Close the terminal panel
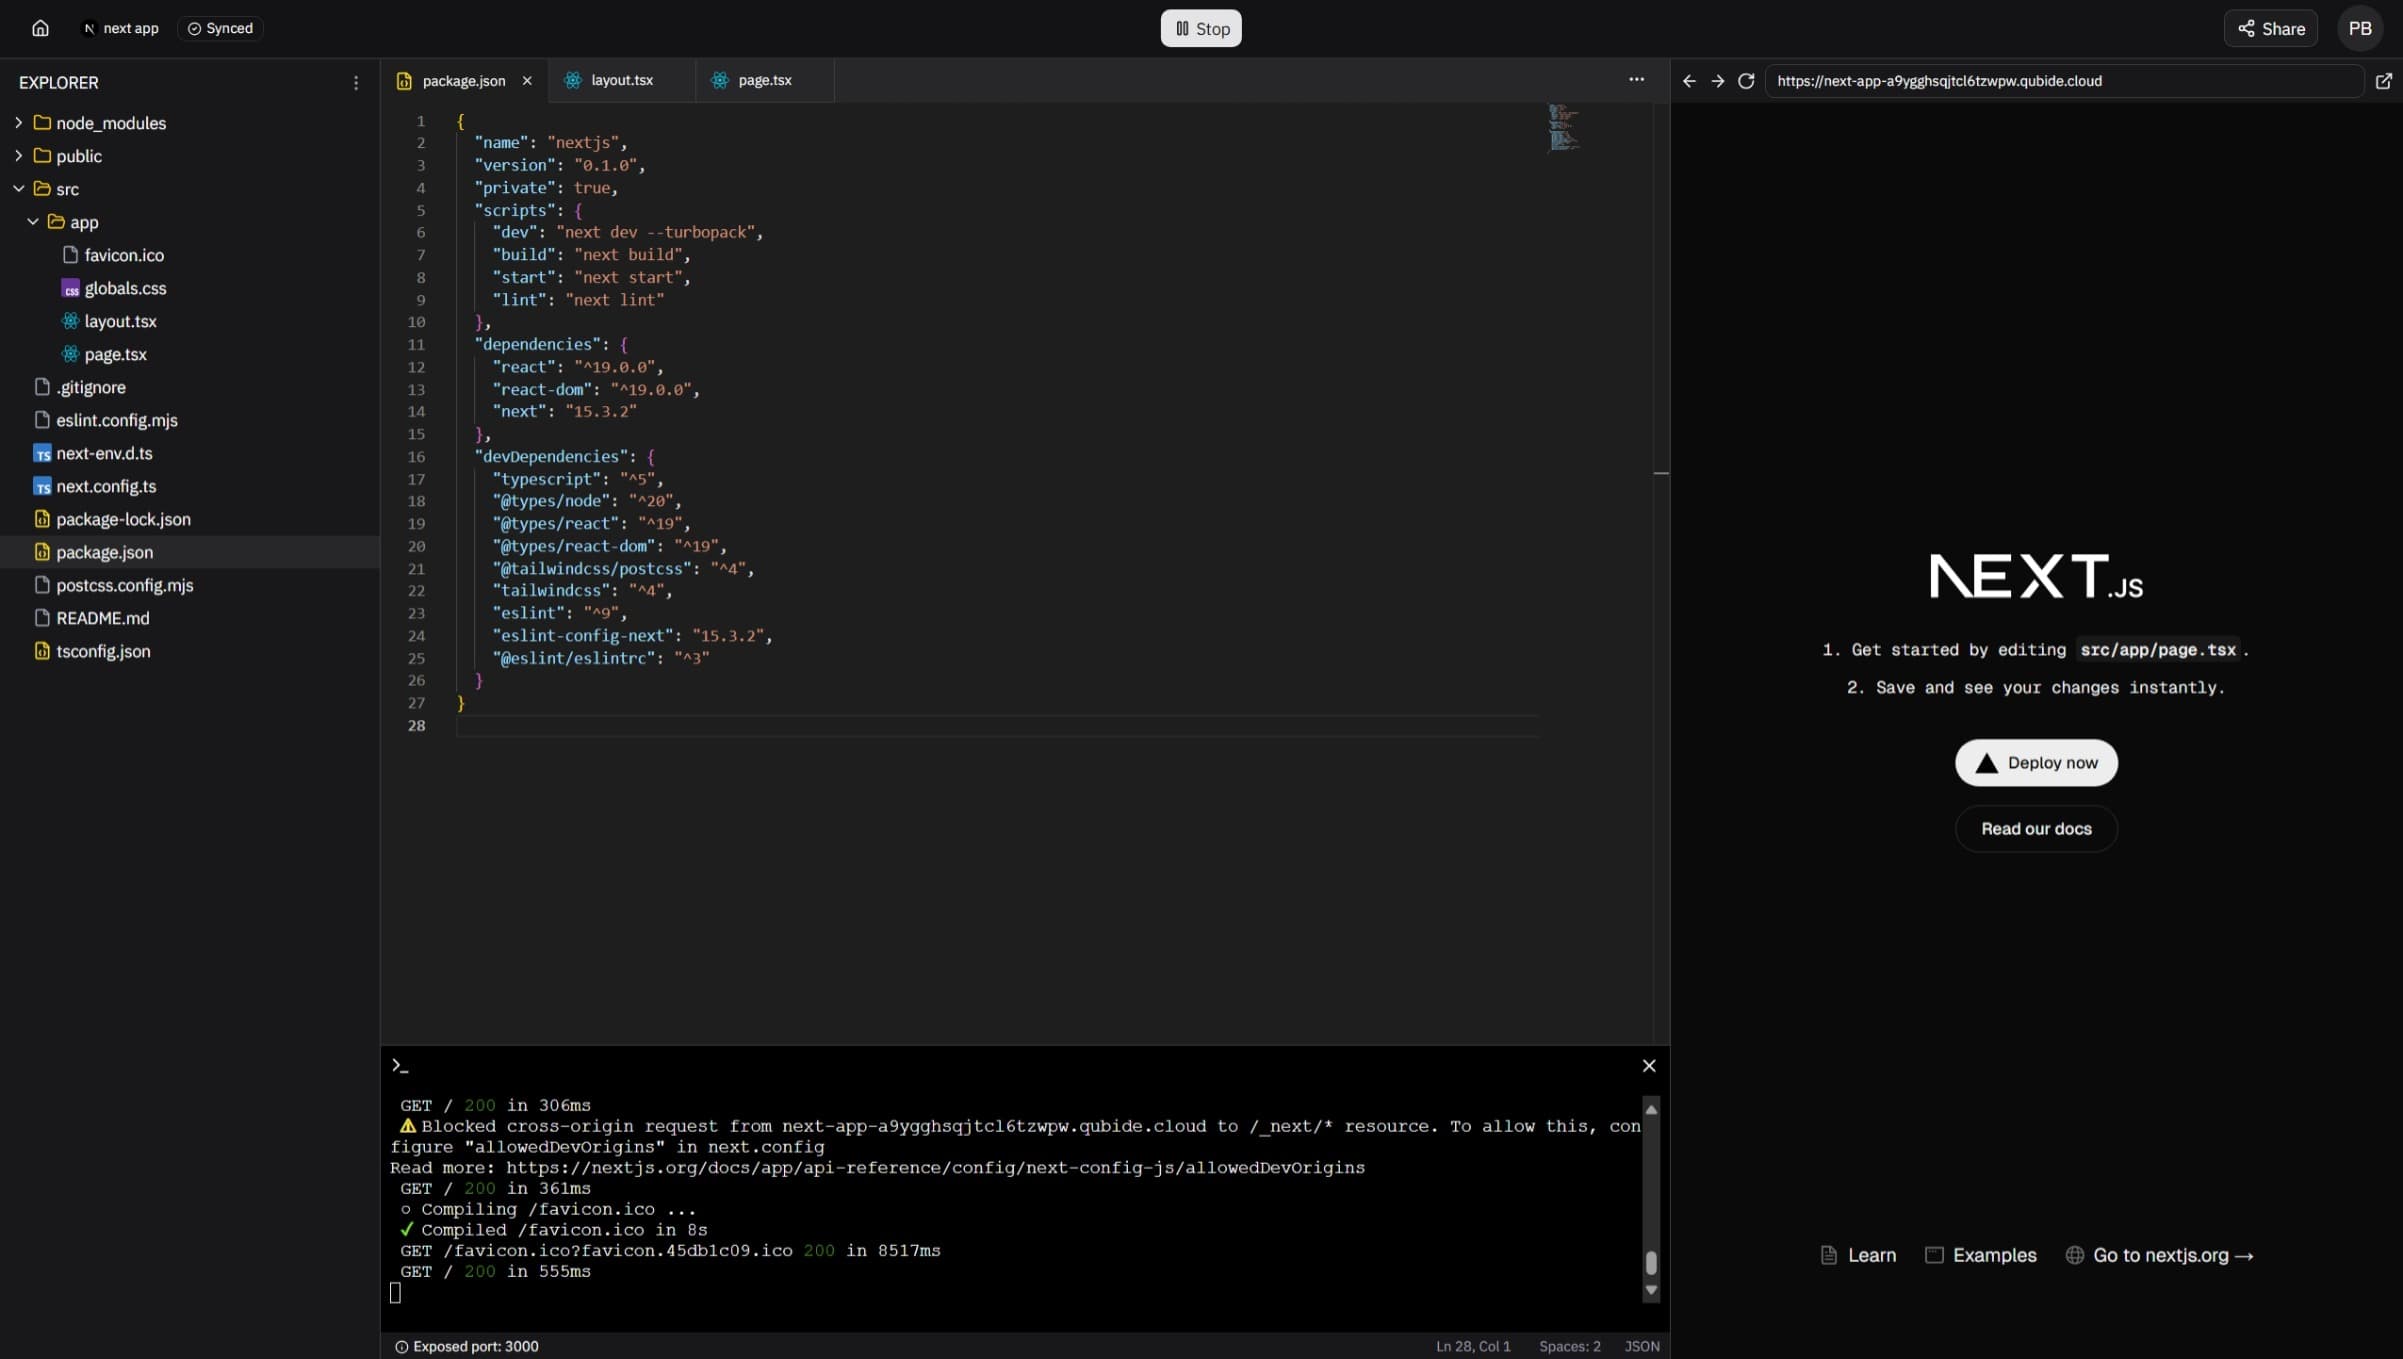 (1648, 1065)
